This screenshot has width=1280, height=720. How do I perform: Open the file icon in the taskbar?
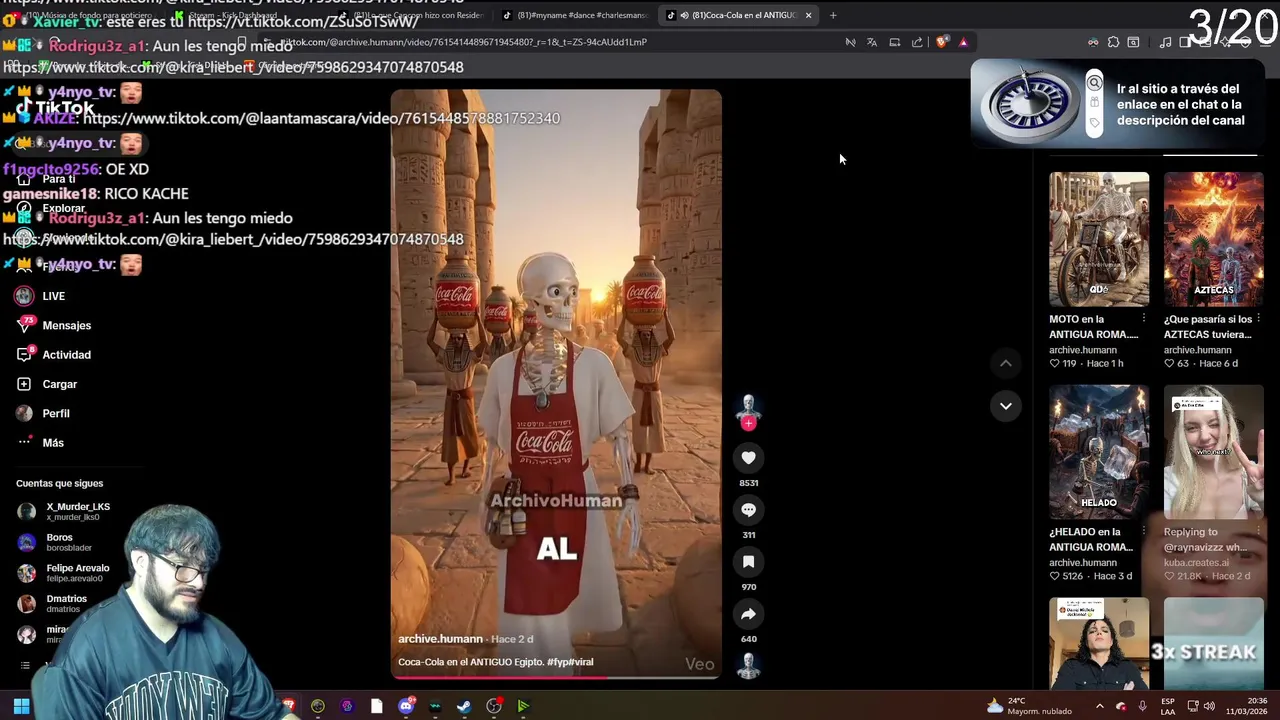tap(376, 707)
